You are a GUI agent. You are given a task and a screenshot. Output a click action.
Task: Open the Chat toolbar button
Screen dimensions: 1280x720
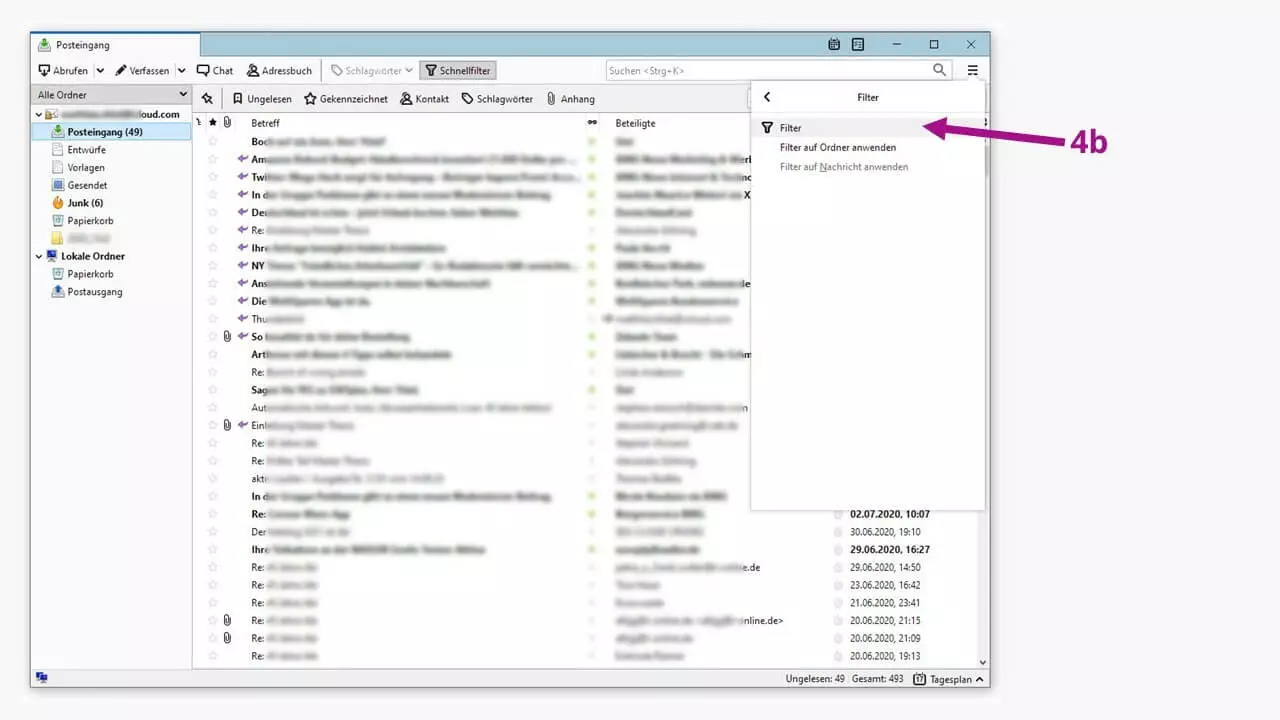(x=215, y=71)
